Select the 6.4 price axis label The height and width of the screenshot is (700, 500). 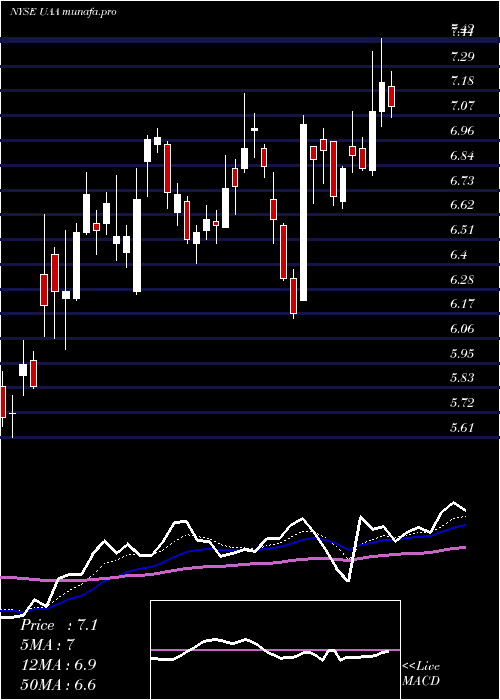(x=459, y=255)
